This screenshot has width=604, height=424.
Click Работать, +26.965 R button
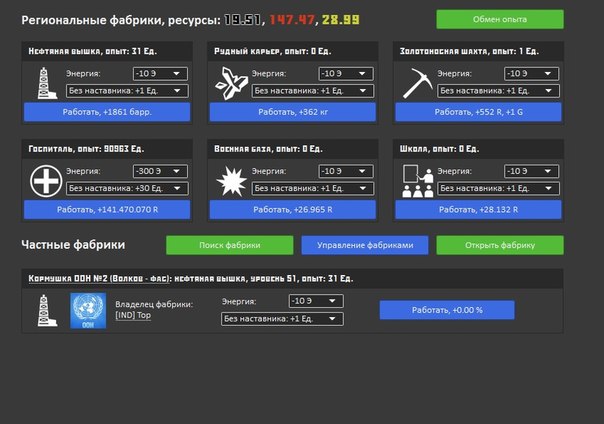[293, 209]
